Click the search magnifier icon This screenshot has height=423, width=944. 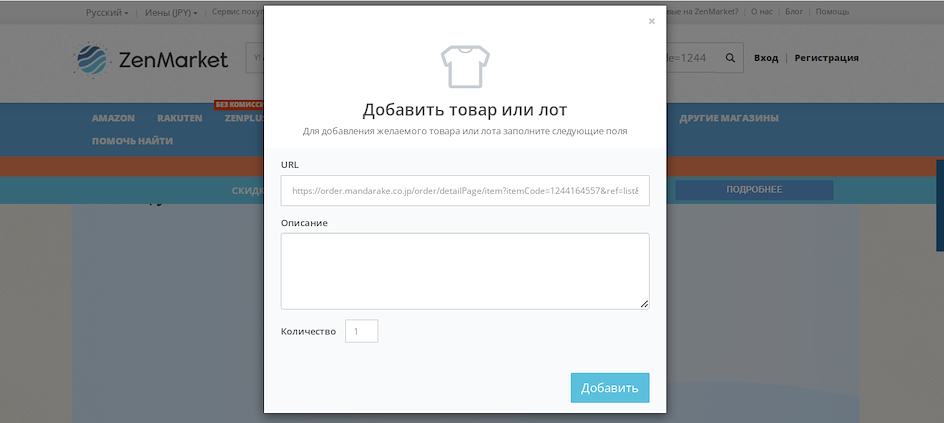pos(730,58)
